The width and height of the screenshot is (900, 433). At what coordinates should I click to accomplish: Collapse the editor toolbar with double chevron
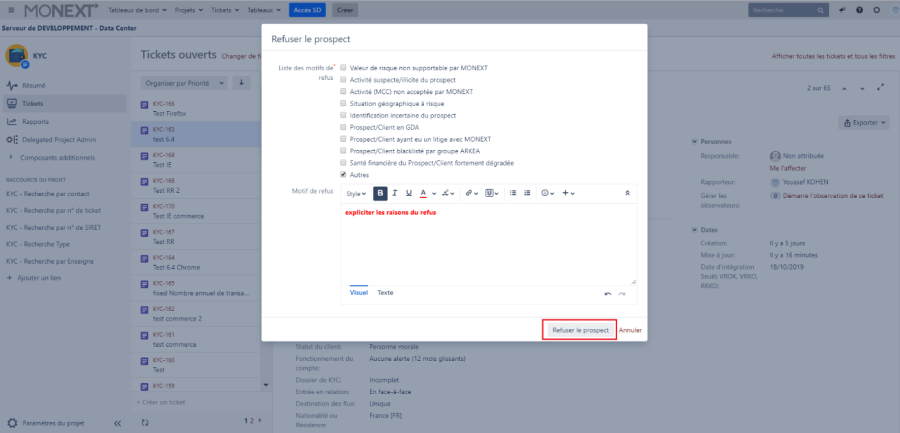pyautogui.click(x=627, y=193)
